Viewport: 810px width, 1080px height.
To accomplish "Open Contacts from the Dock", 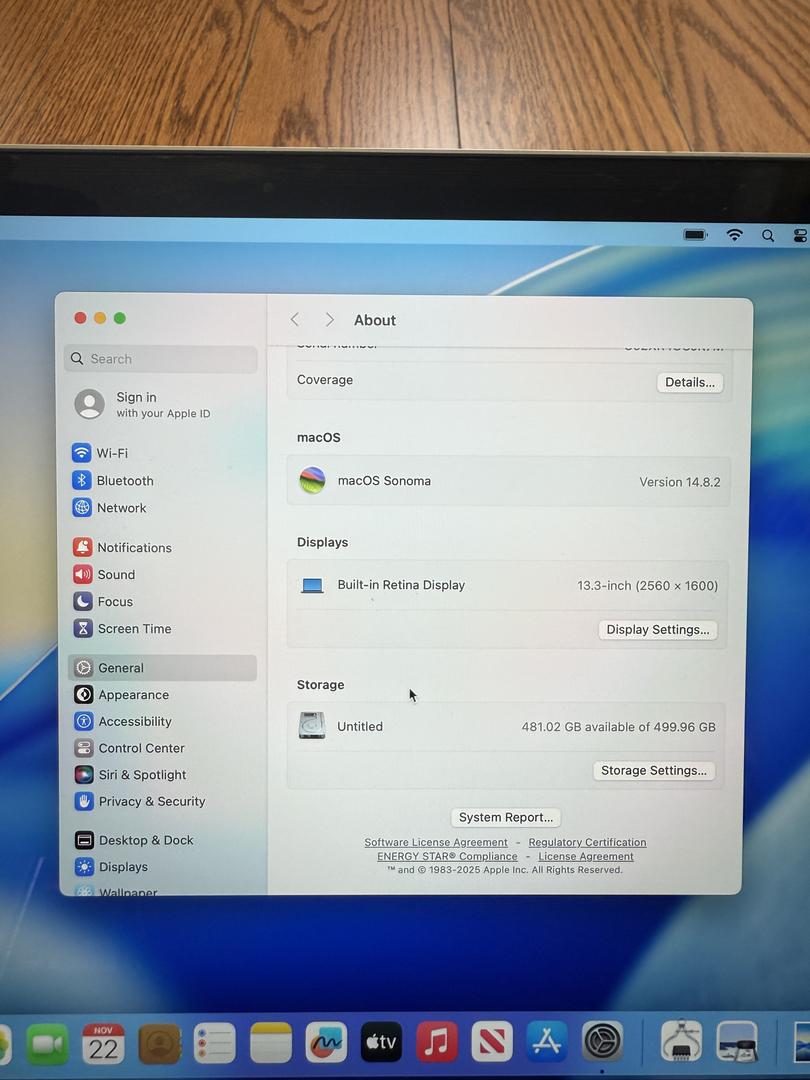I will click(x=159, y=1043).
